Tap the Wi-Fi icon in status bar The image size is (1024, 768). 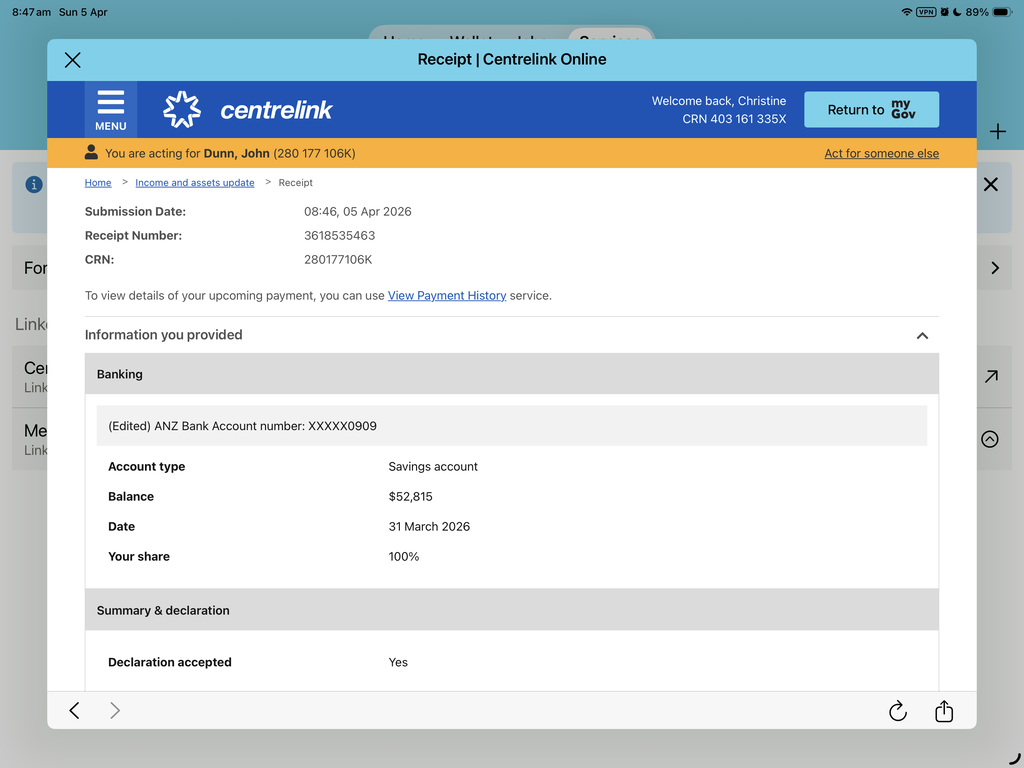tap(906, 12)
